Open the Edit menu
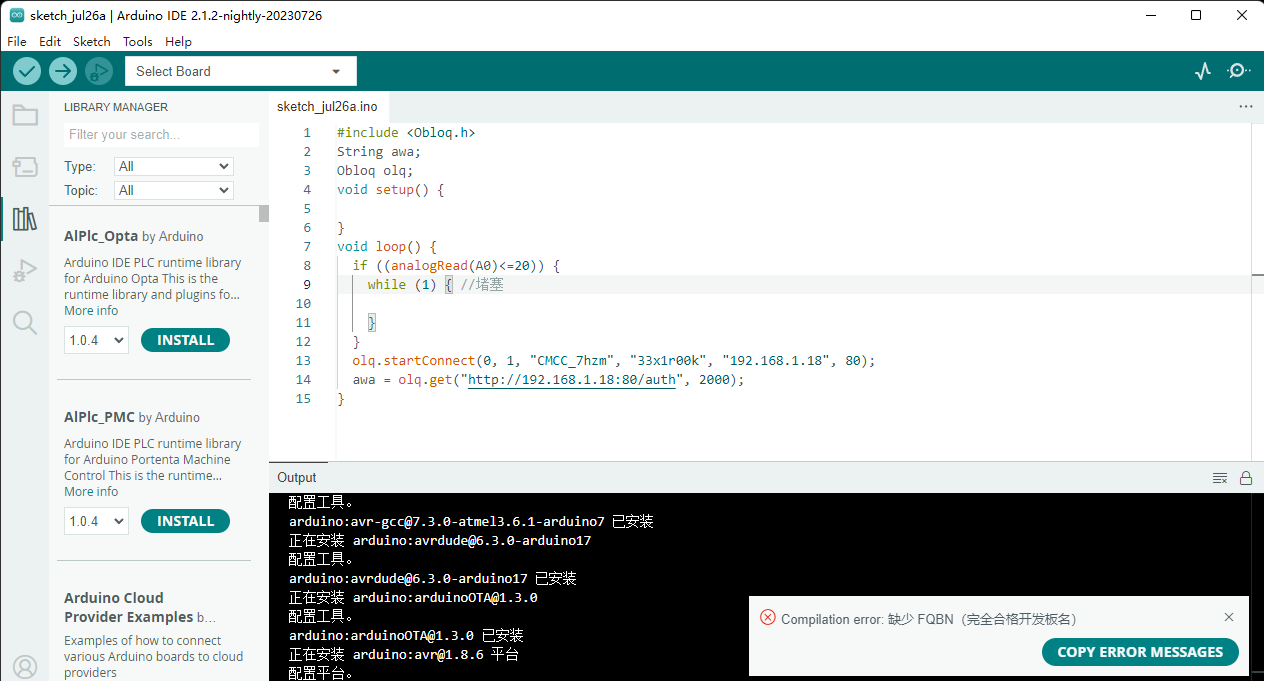Image resolution: width=1264 pixels, height=681 pixels. click(x=50, y=41)
